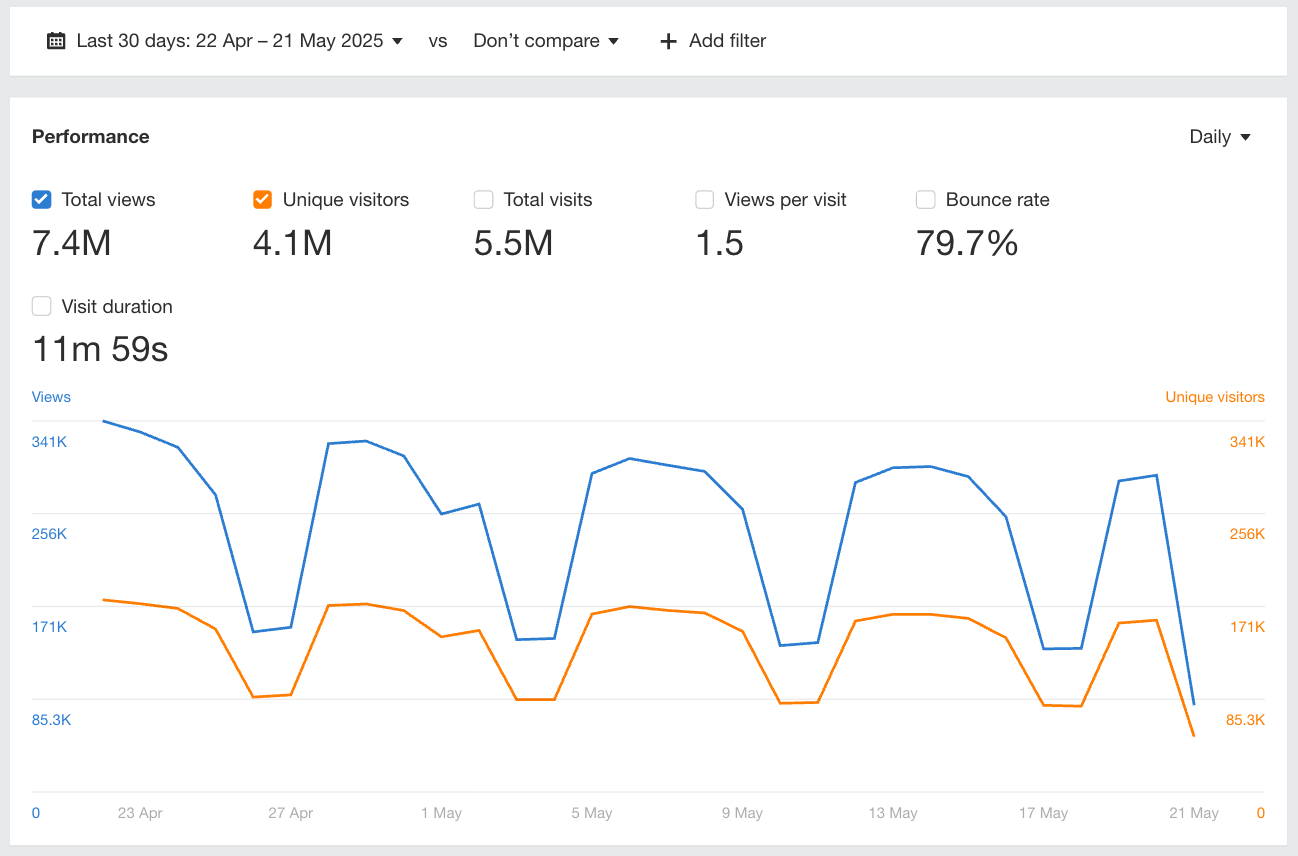Click the plus icon beside Add filter
Viewport: 1298px width, 856px height.
[667, 41]
